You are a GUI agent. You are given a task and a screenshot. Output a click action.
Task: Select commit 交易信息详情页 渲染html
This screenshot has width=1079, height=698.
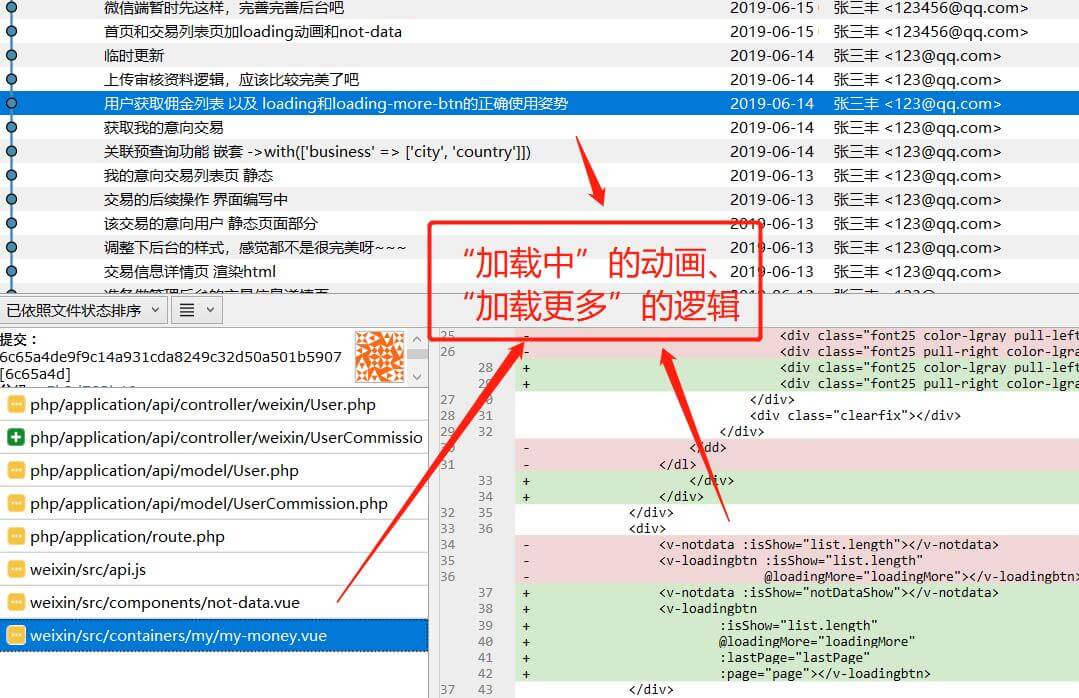tap(189, 271)
